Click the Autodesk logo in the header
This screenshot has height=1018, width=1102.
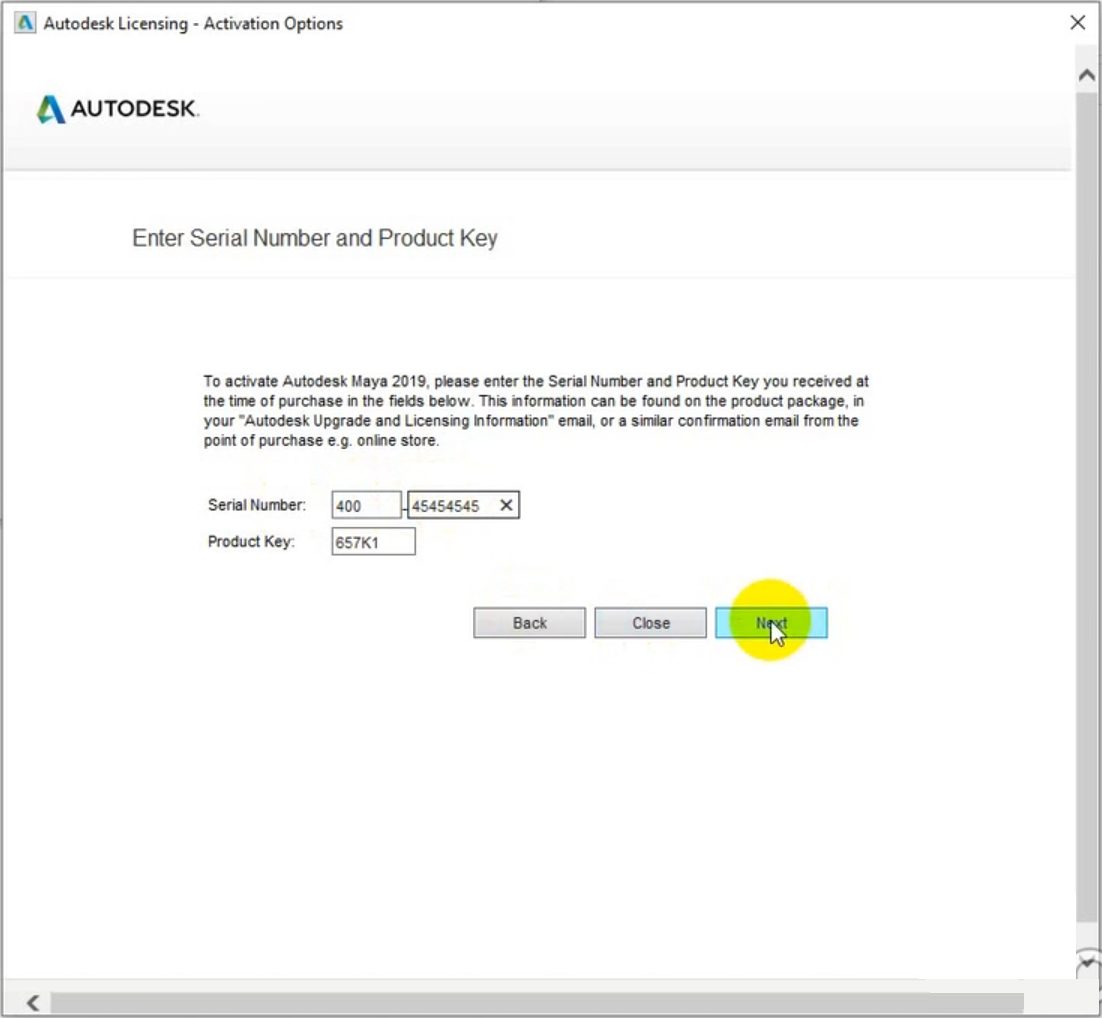[x=118, y=109]
